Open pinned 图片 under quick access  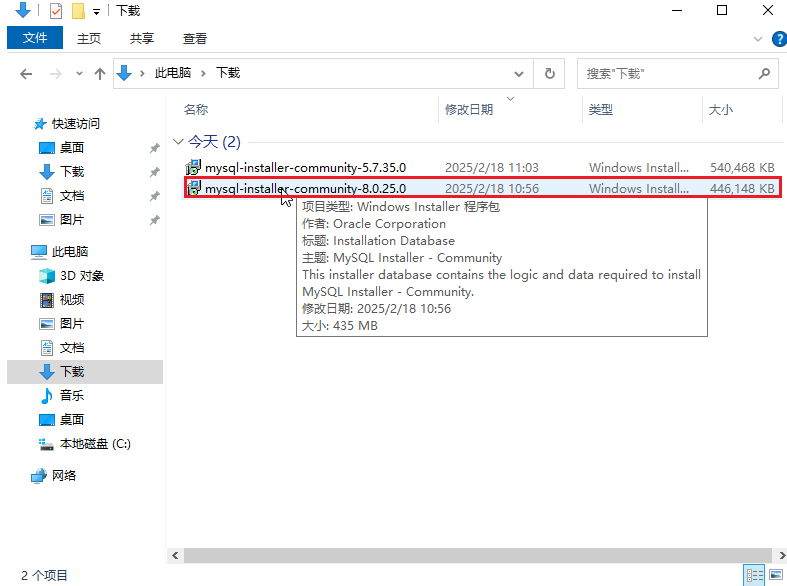[x=72, y=220]
